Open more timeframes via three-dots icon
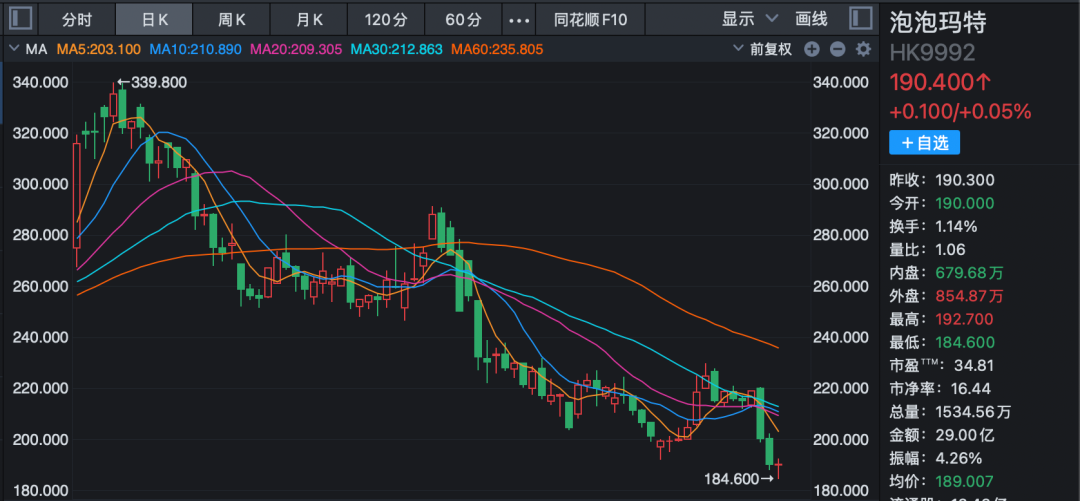 (519, 19)
